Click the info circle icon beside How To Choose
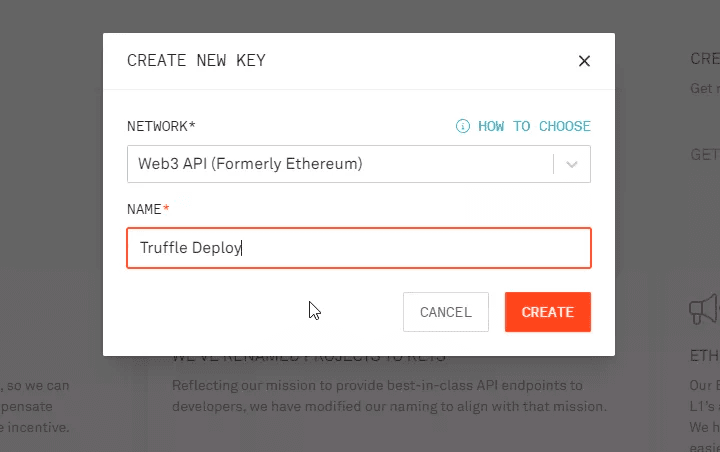This screenshot has height=452, width=720. pos(462,126)
